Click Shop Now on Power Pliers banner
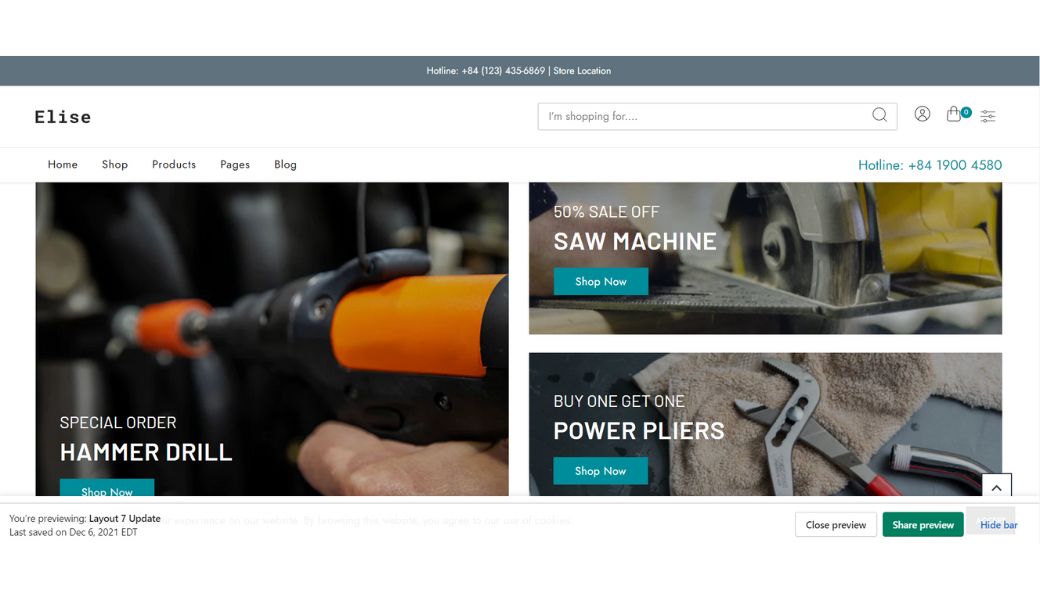Viewport: 1040px width, 600px height. pyautogui.click(x=600, y=471)
